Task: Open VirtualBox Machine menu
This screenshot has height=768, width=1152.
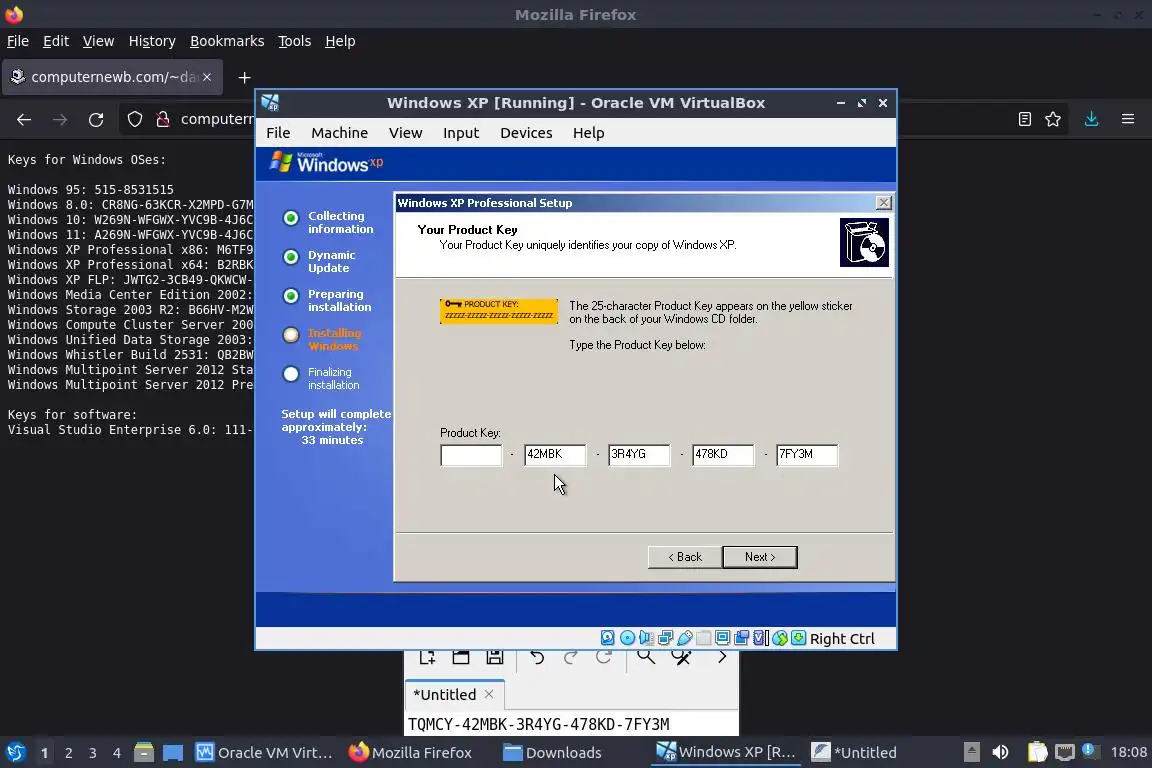Action: point(339,133)
